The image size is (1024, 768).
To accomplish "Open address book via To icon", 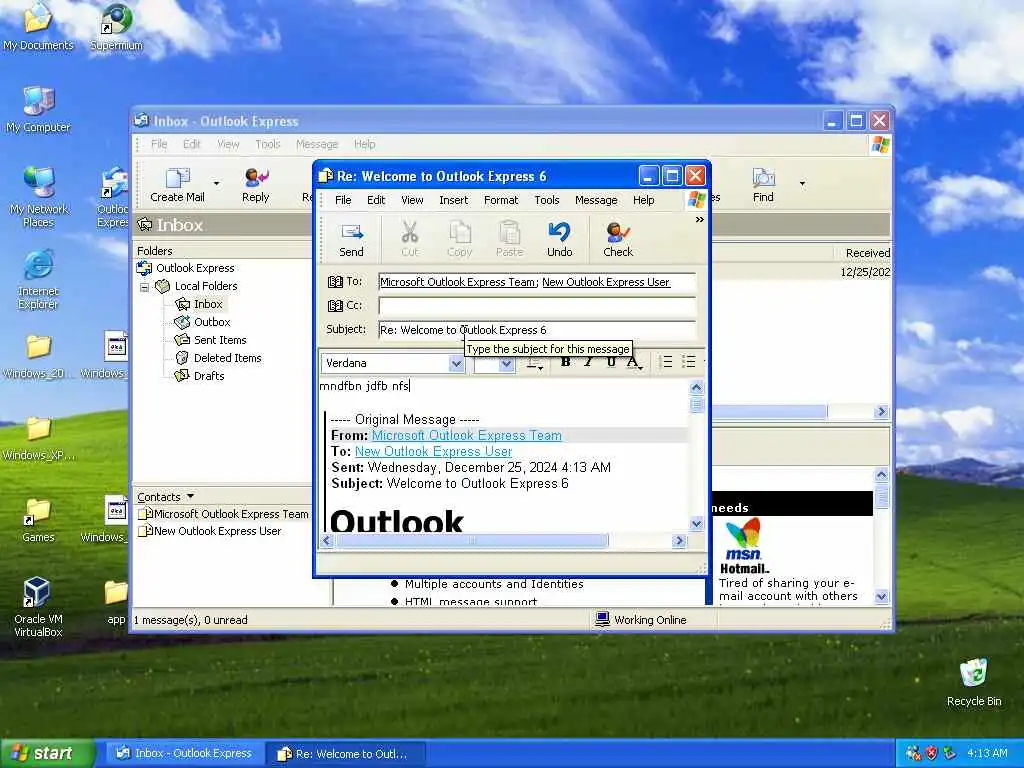I will pos(335,281).
